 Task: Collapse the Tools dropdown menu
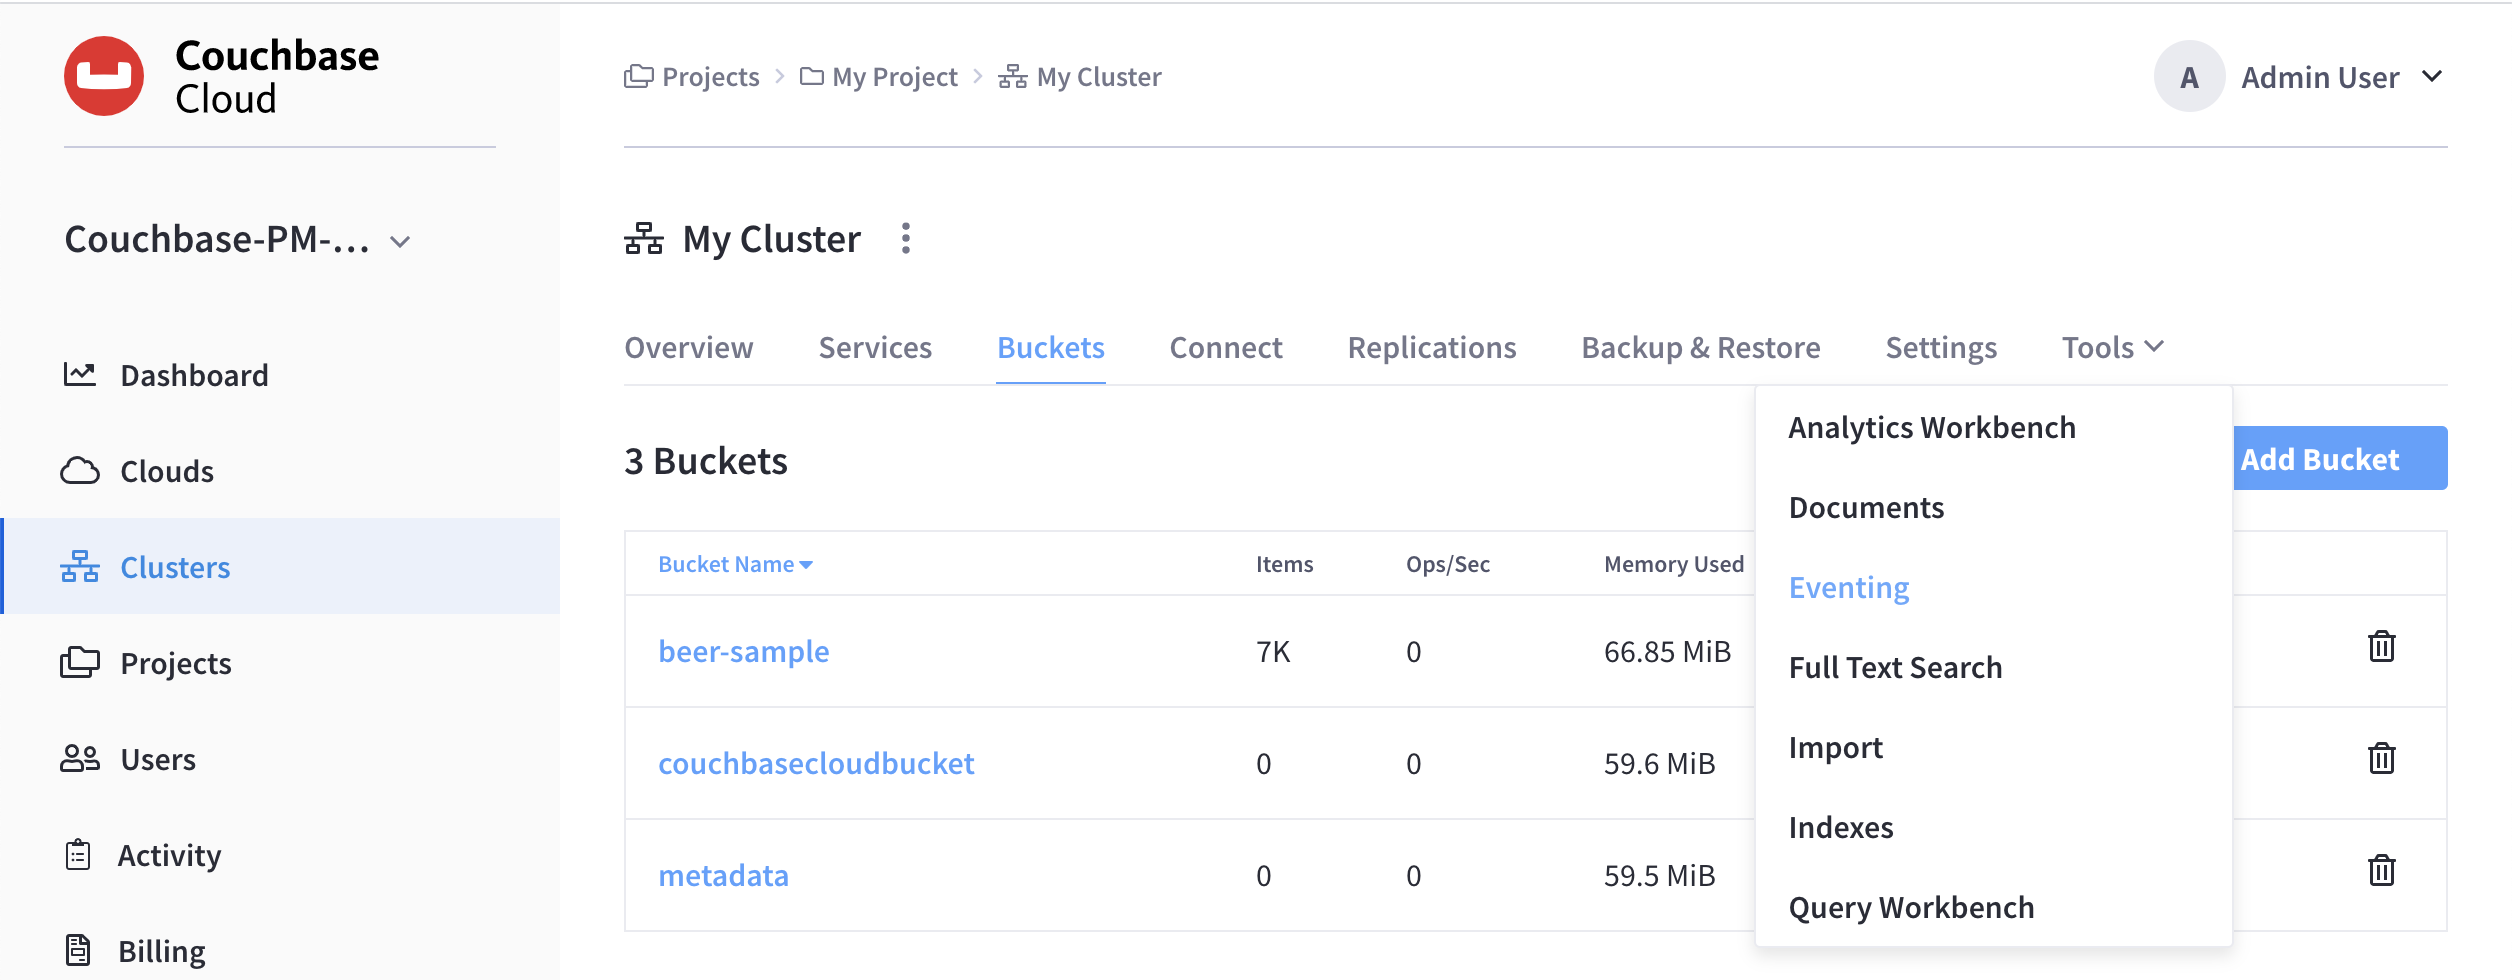click(x=2111, y=347)
